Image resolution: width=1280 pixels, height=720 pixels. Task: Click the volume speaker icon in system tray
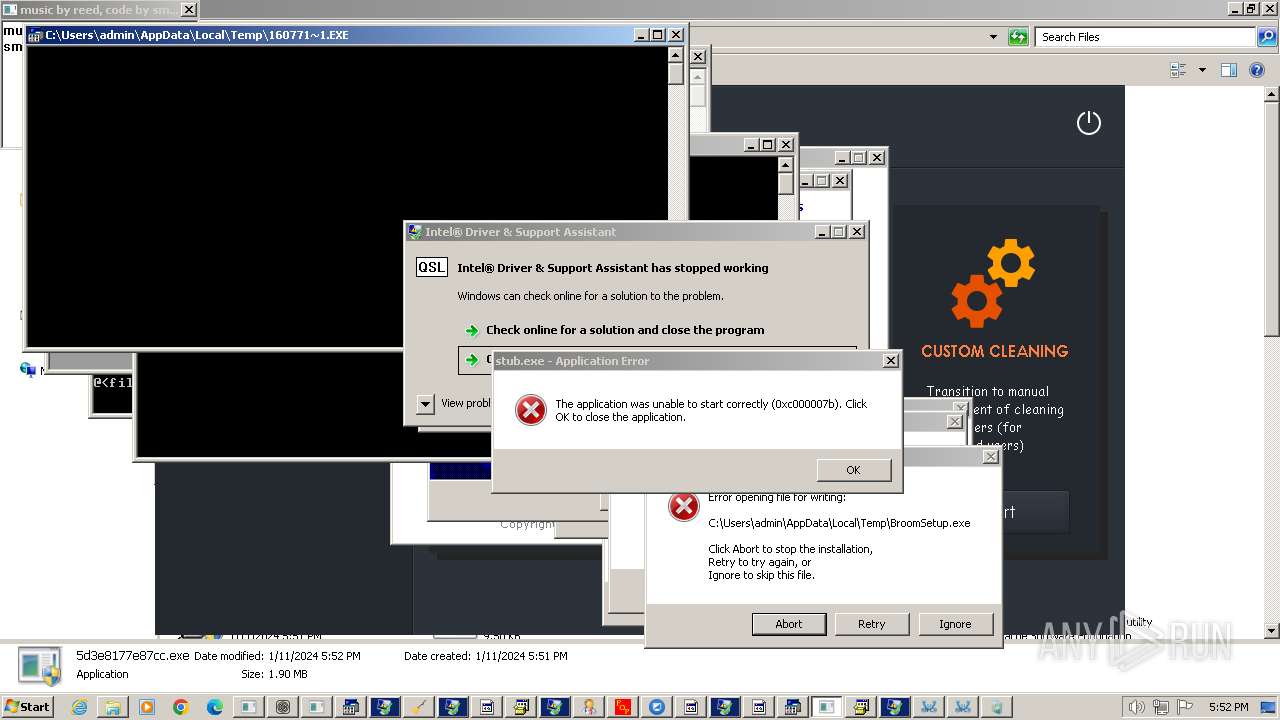click(x=1137, y=707)
